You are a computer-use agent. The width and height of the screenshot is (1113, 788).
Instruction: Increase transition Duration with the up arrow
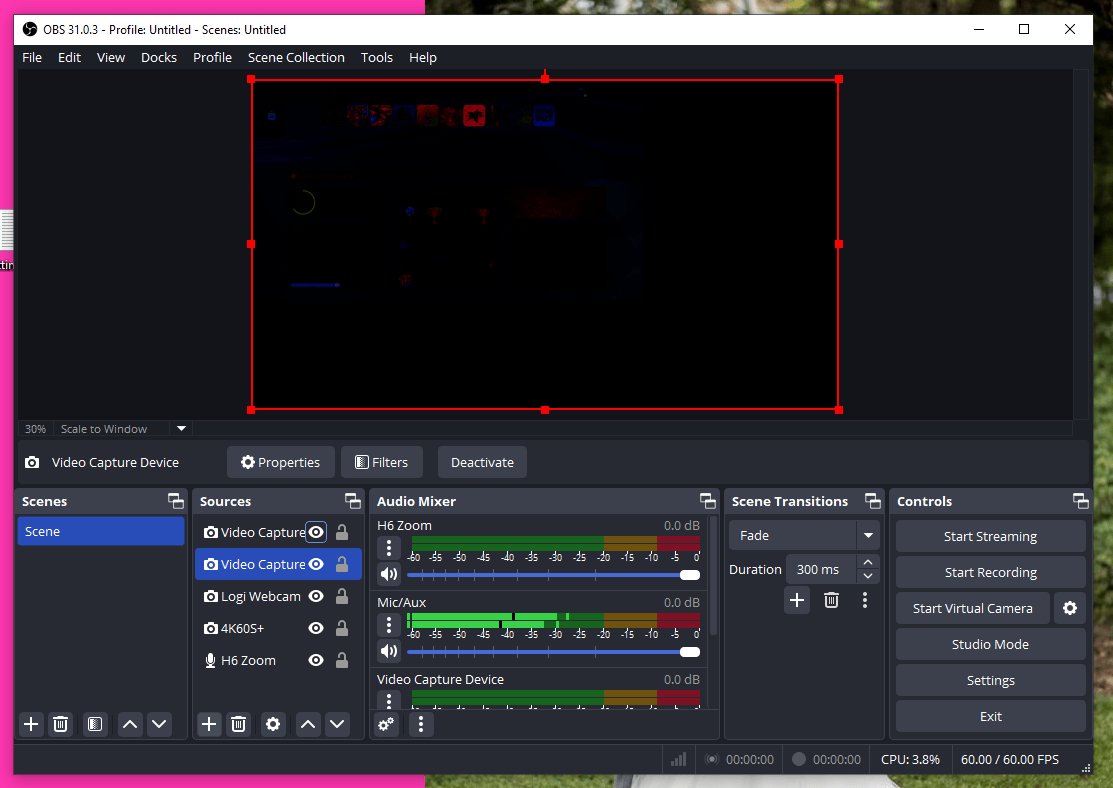click(x=868, y=562)
